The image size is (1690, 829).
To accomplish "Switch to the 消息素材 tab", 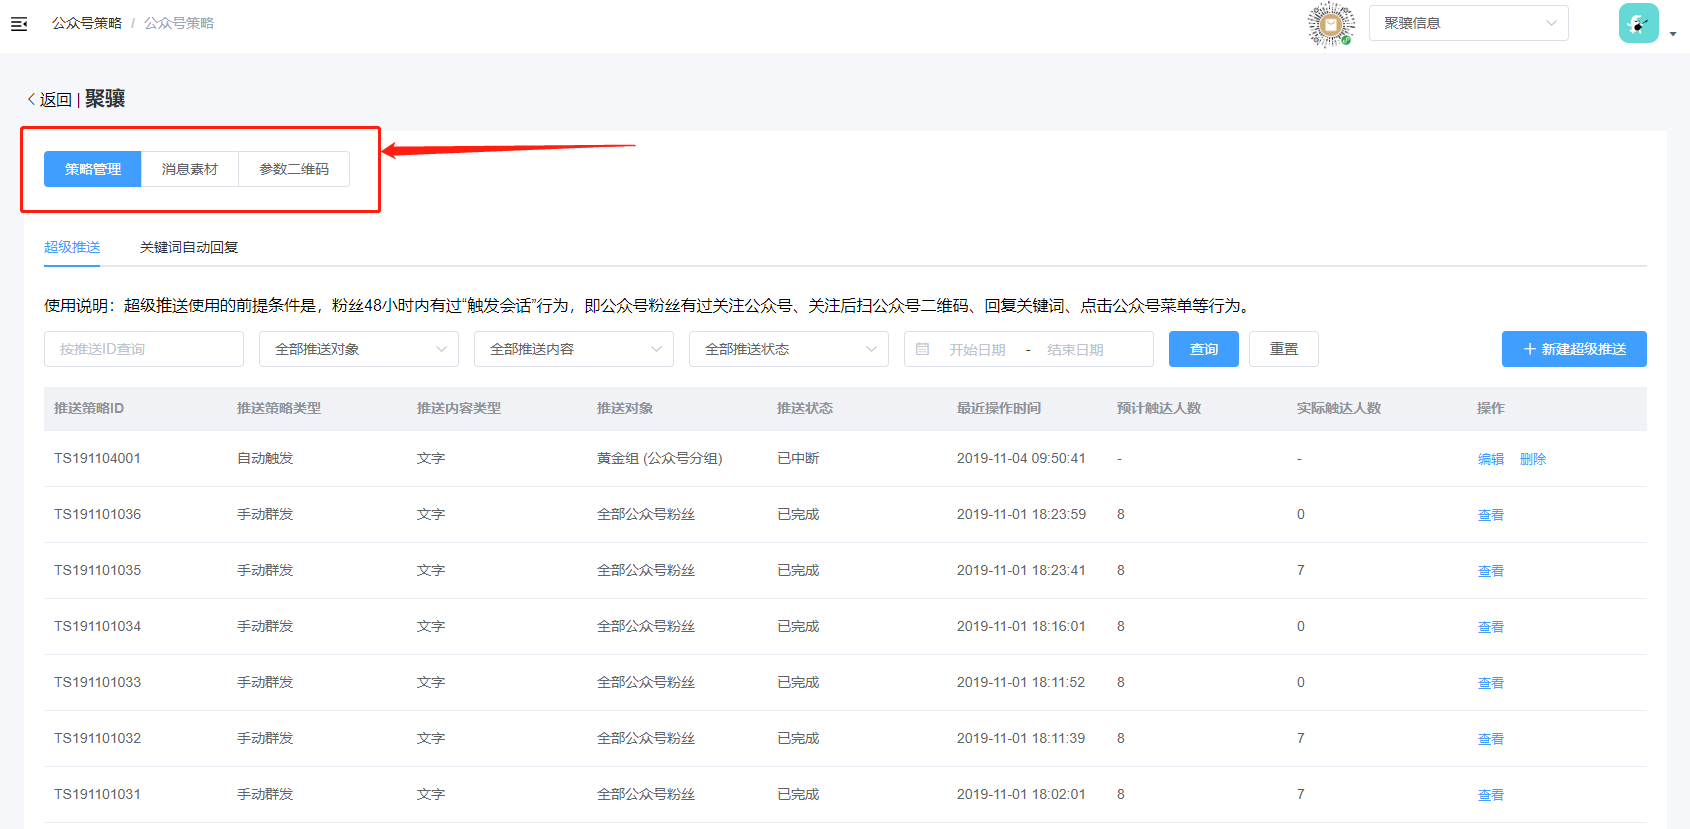I will 190,169.
